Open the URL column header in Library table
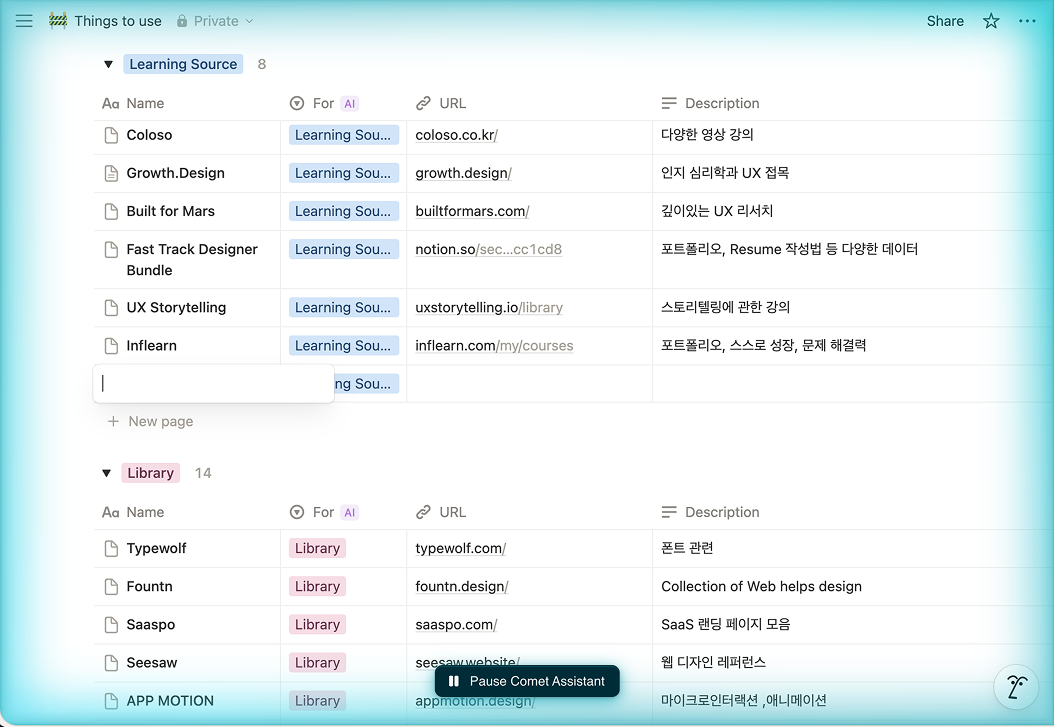This screenshot has width=1054, height=727. coord(441,512)
